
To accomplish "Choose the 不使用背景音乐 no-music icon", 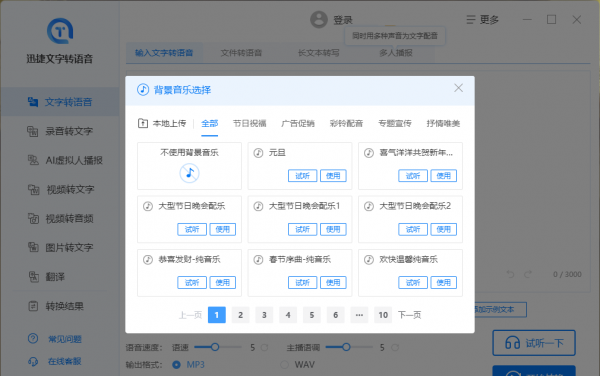I will [189, 173].
